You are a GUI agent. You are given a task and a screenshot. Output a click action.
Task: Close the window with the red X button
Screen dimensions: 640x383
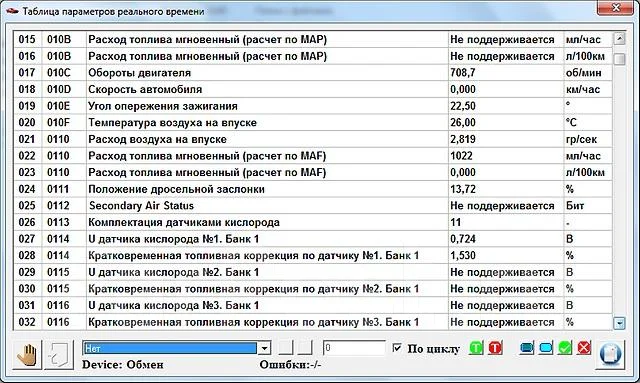pos(615,8)
